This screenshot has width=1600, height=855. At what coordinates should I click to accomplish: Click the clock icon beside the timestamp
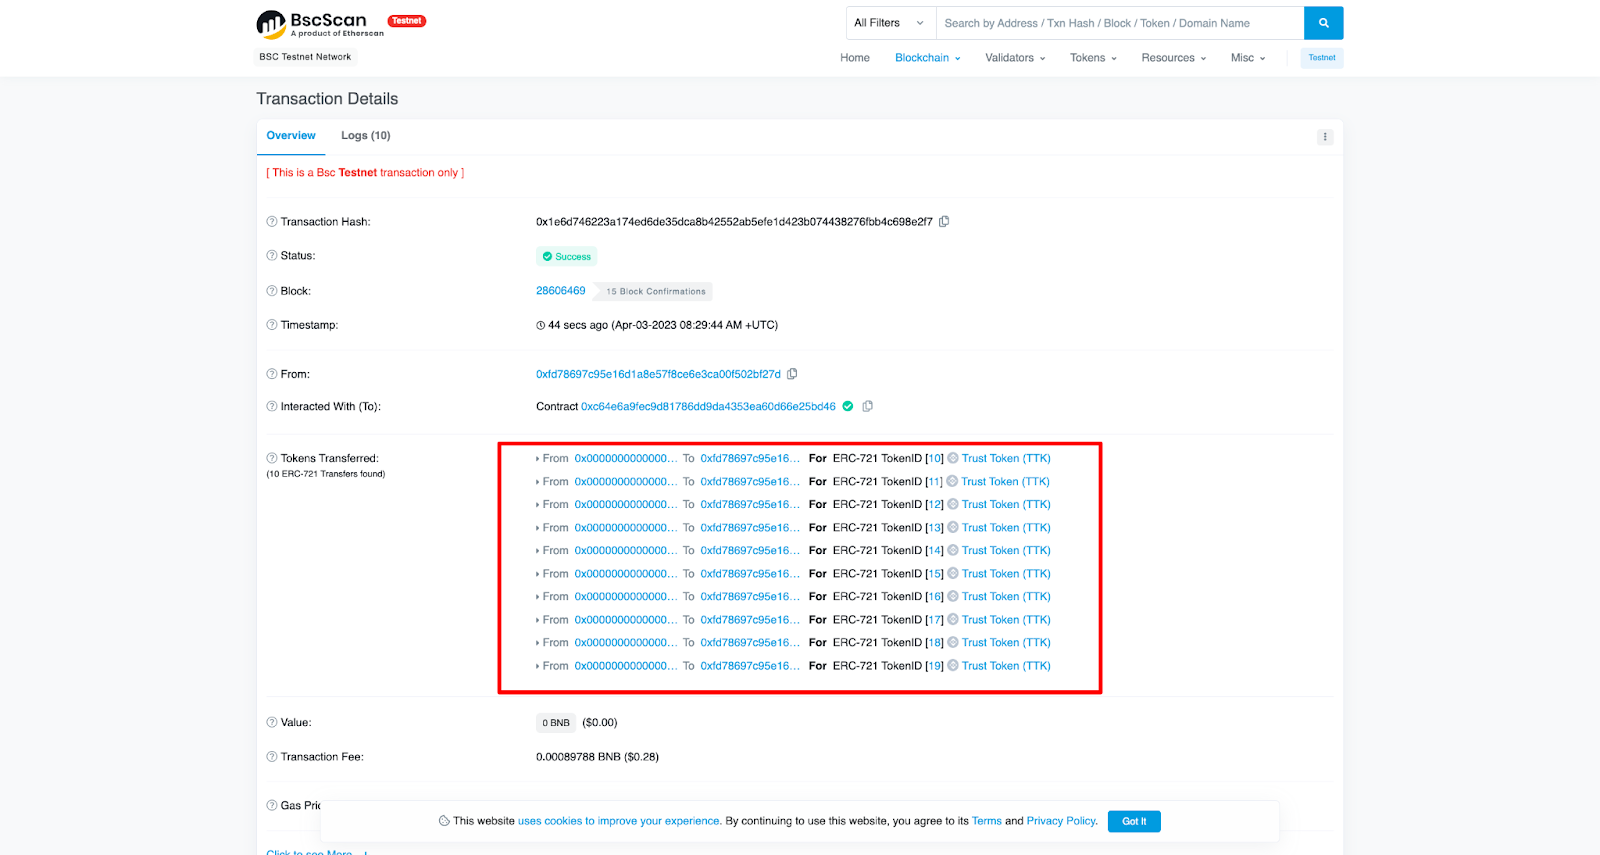click(541, 326)
